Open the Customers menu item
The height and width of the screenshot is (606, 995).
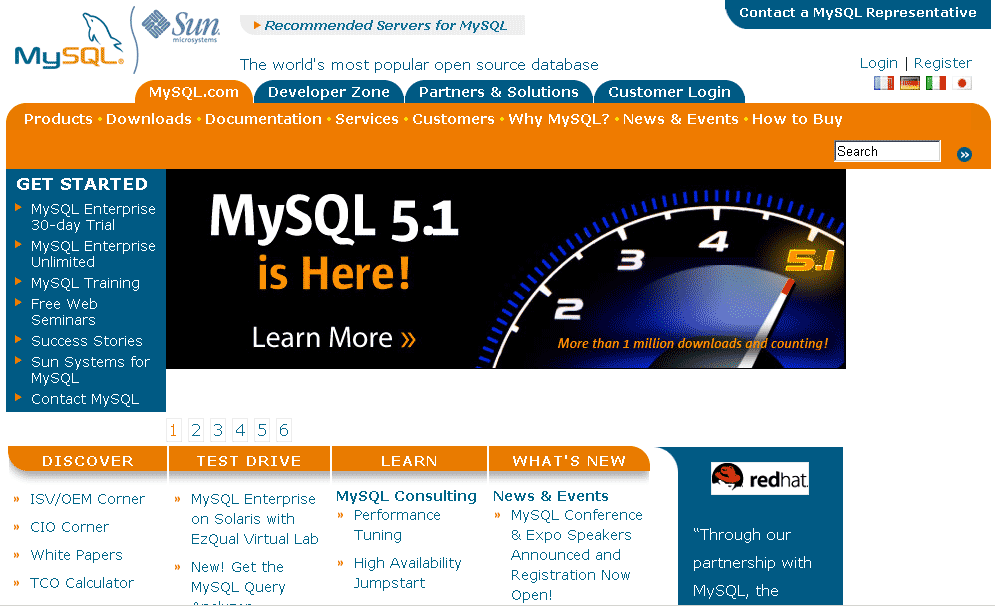point(453,119)
